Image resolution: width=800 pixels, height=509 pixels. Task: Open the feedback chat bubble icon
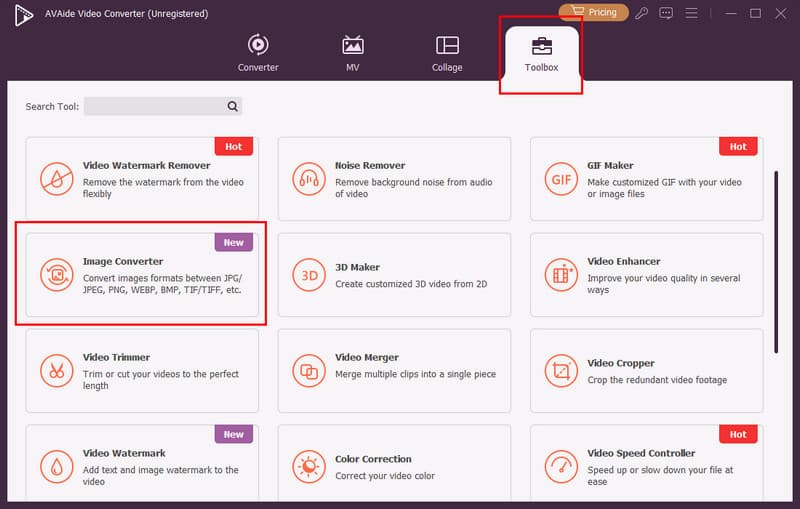[x=667, y=13]
